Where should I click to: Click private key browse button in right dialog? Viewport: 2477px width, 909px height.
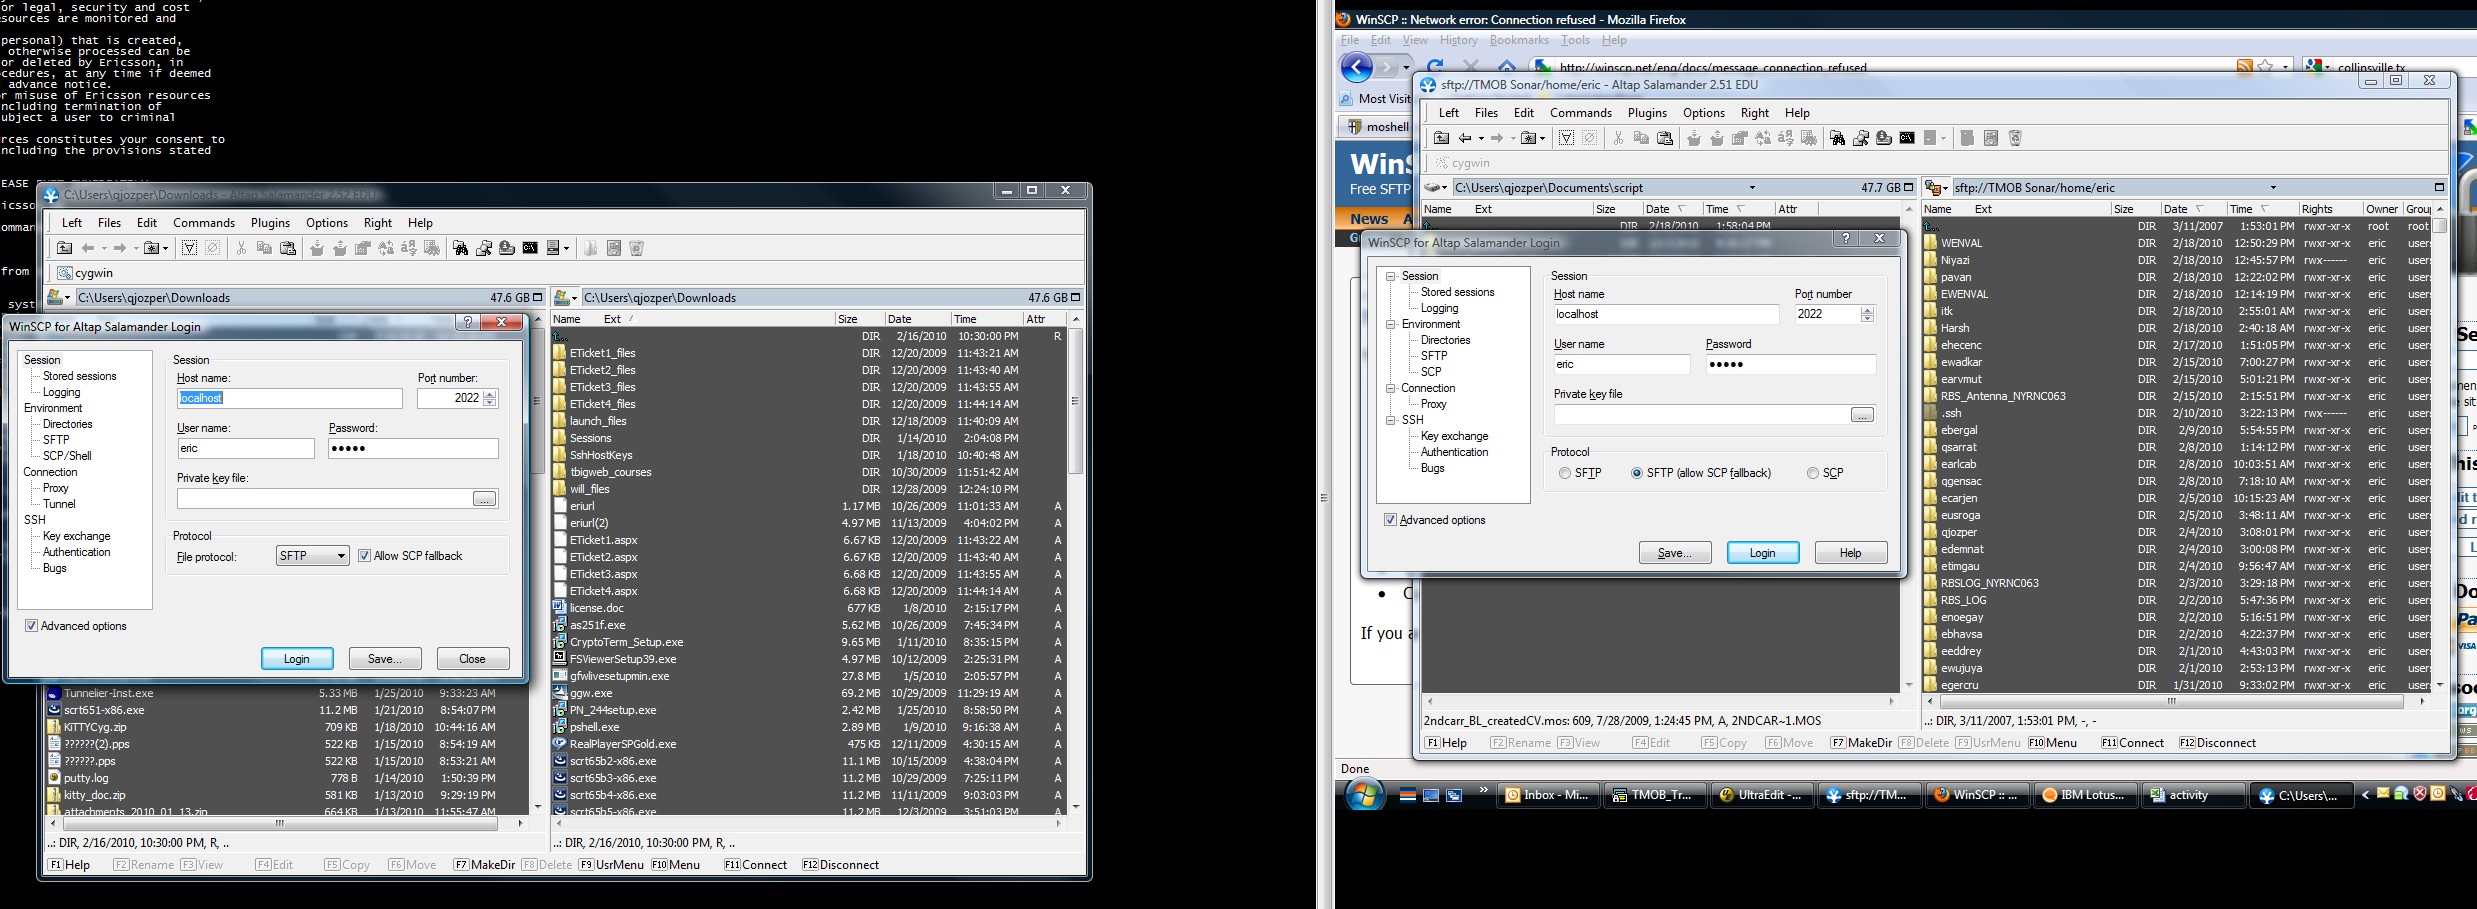1862,415
